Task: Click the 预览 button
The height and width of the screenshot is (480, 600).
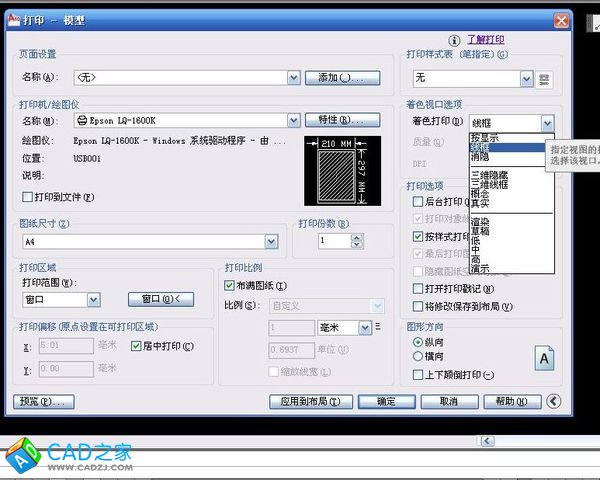Action: pyautogui.click(x=44, y=401)
